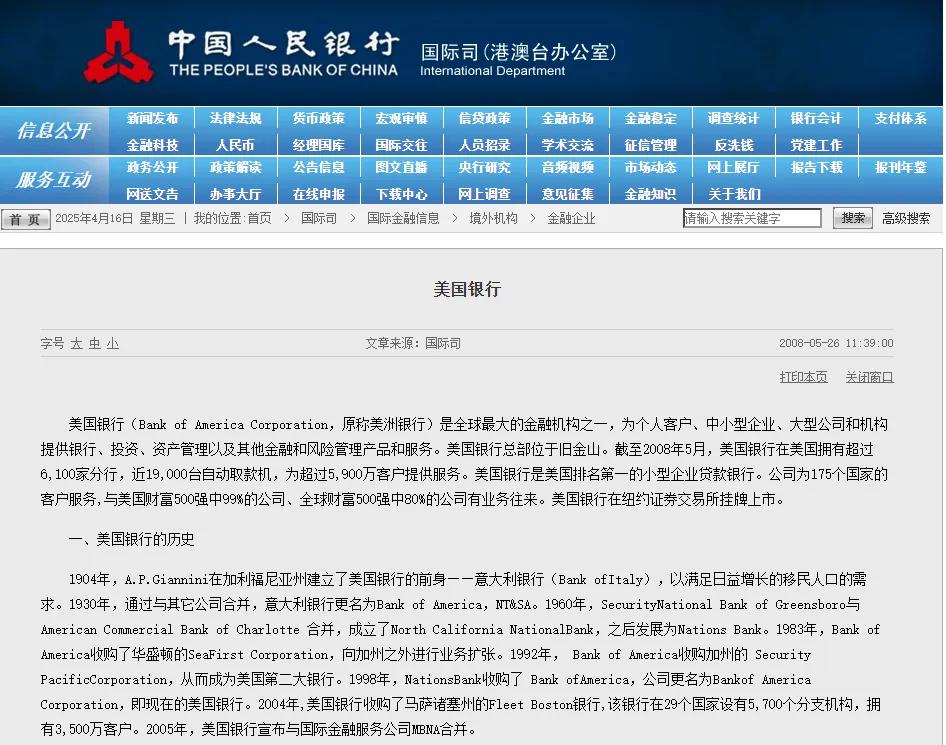Click the heading 一、美国银行的历史
946x745 pixels.
coord(132,539)
